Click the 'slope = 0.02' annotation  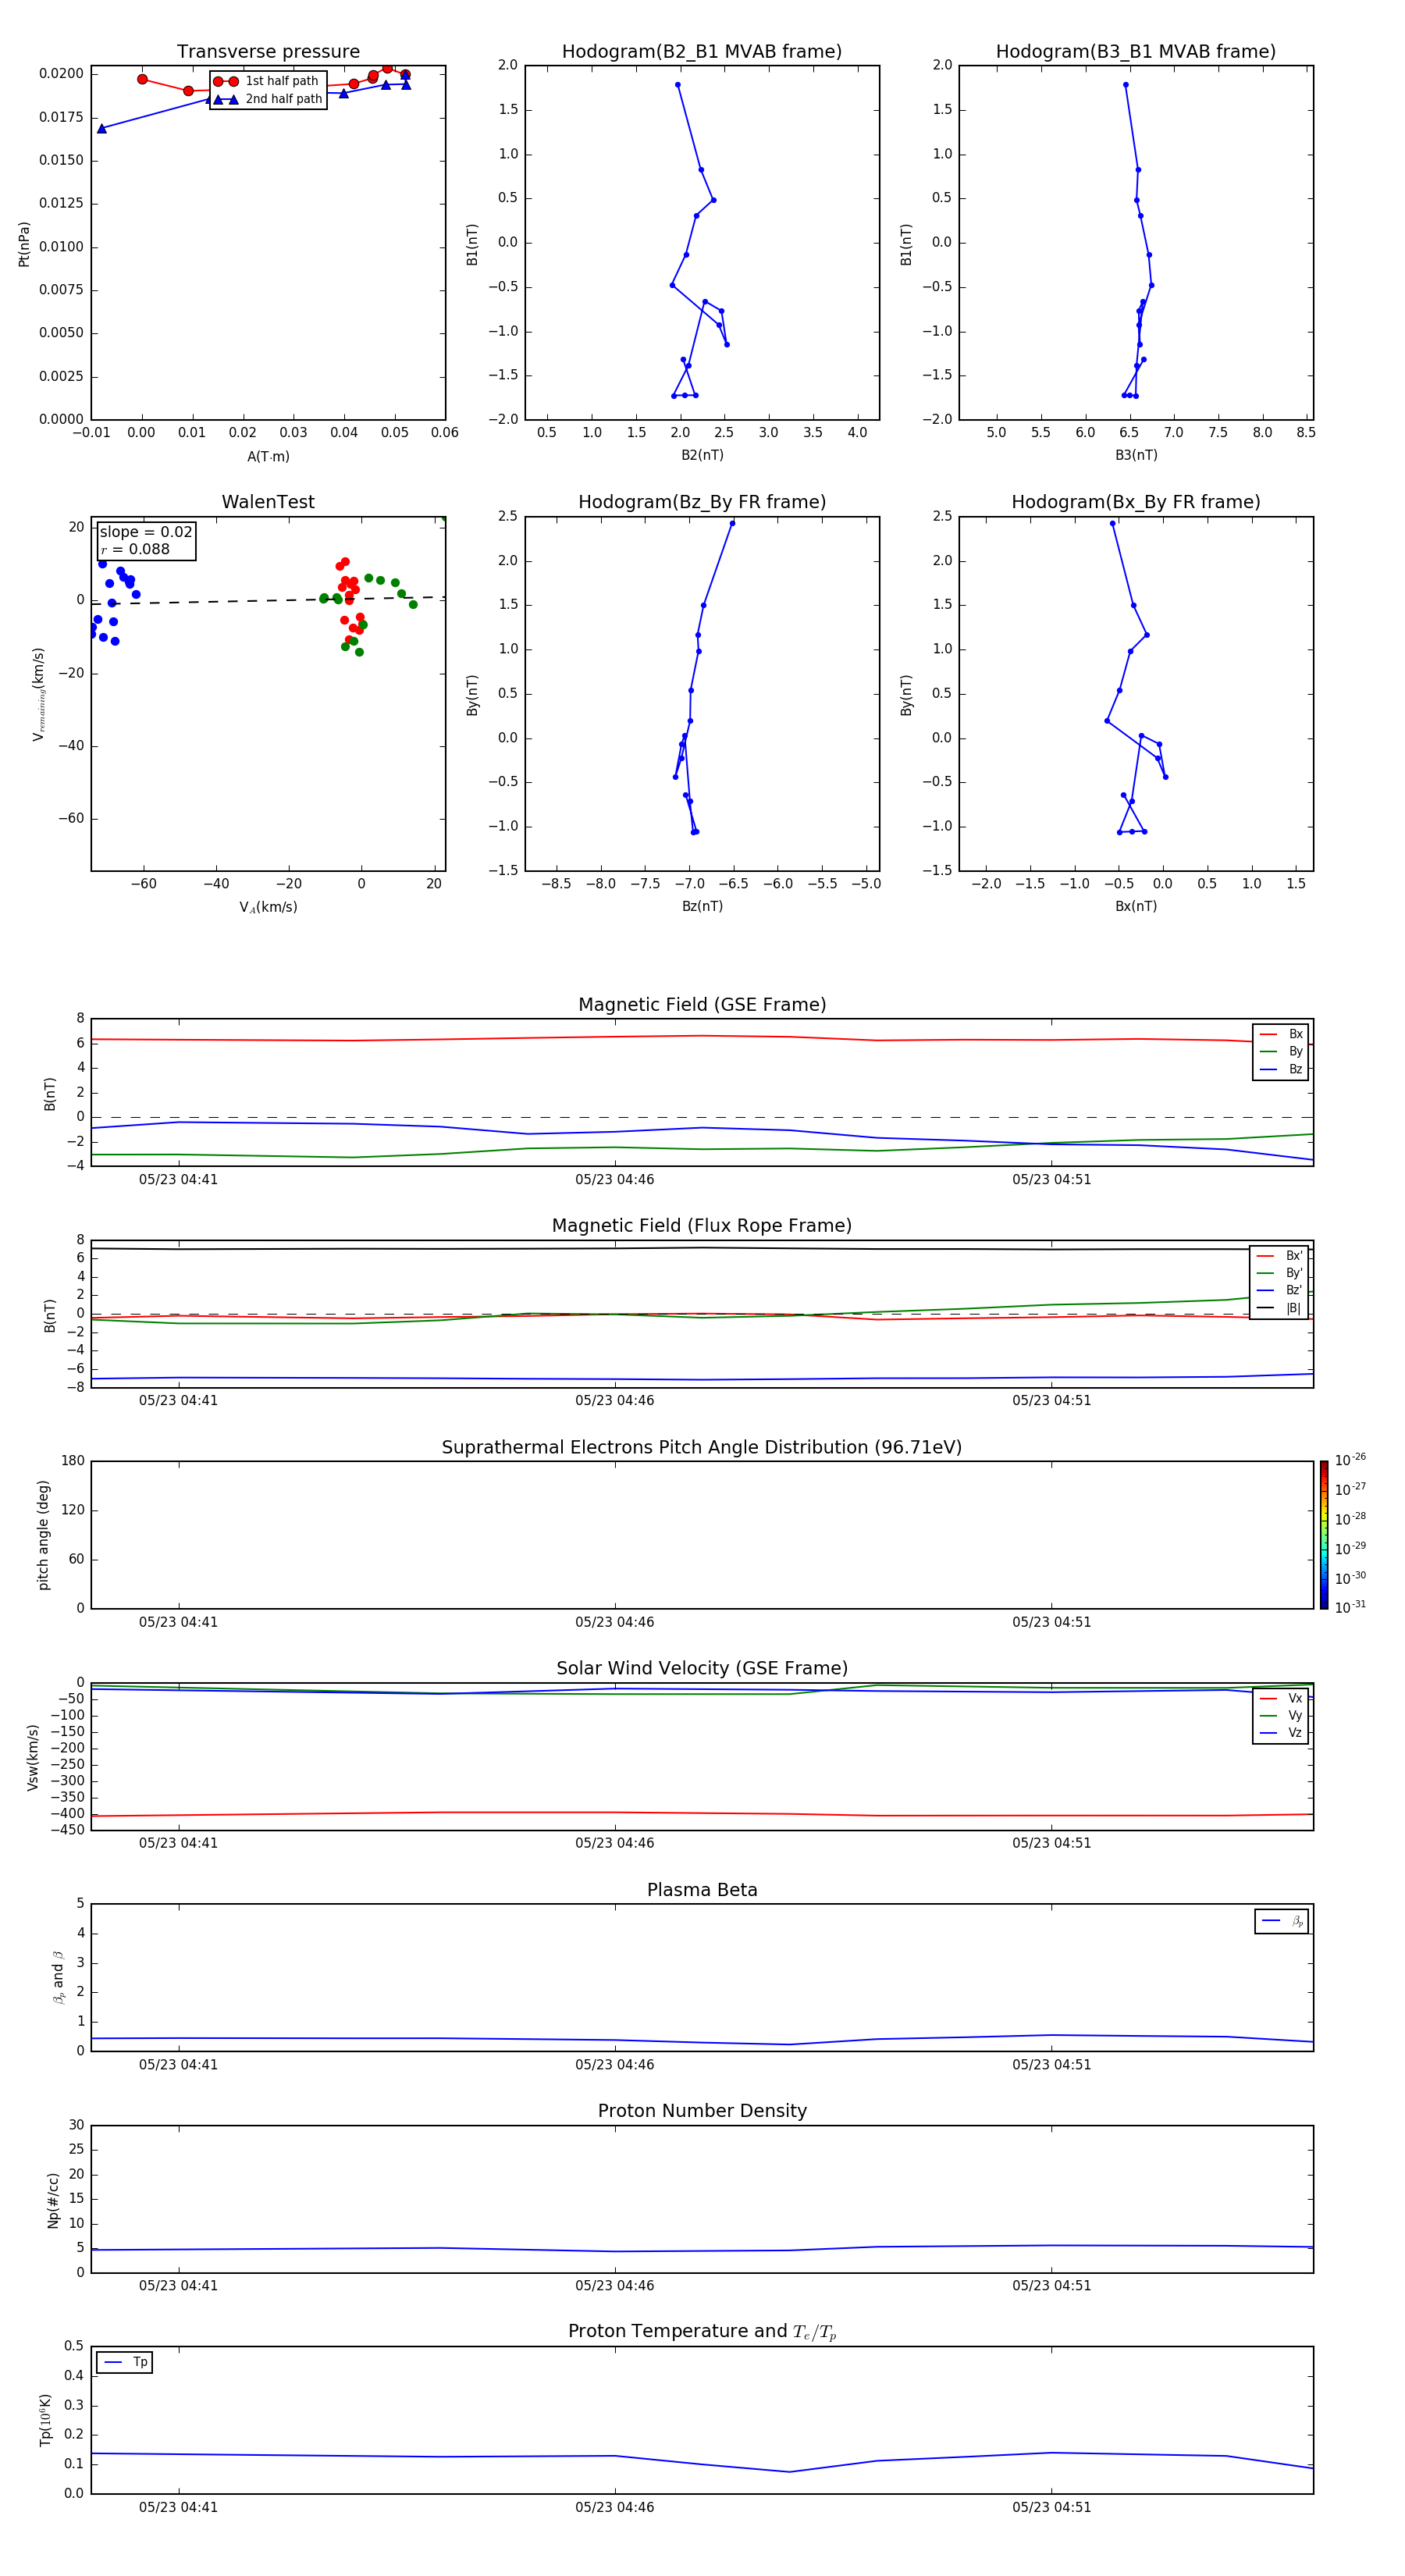[x=146, y=532]
